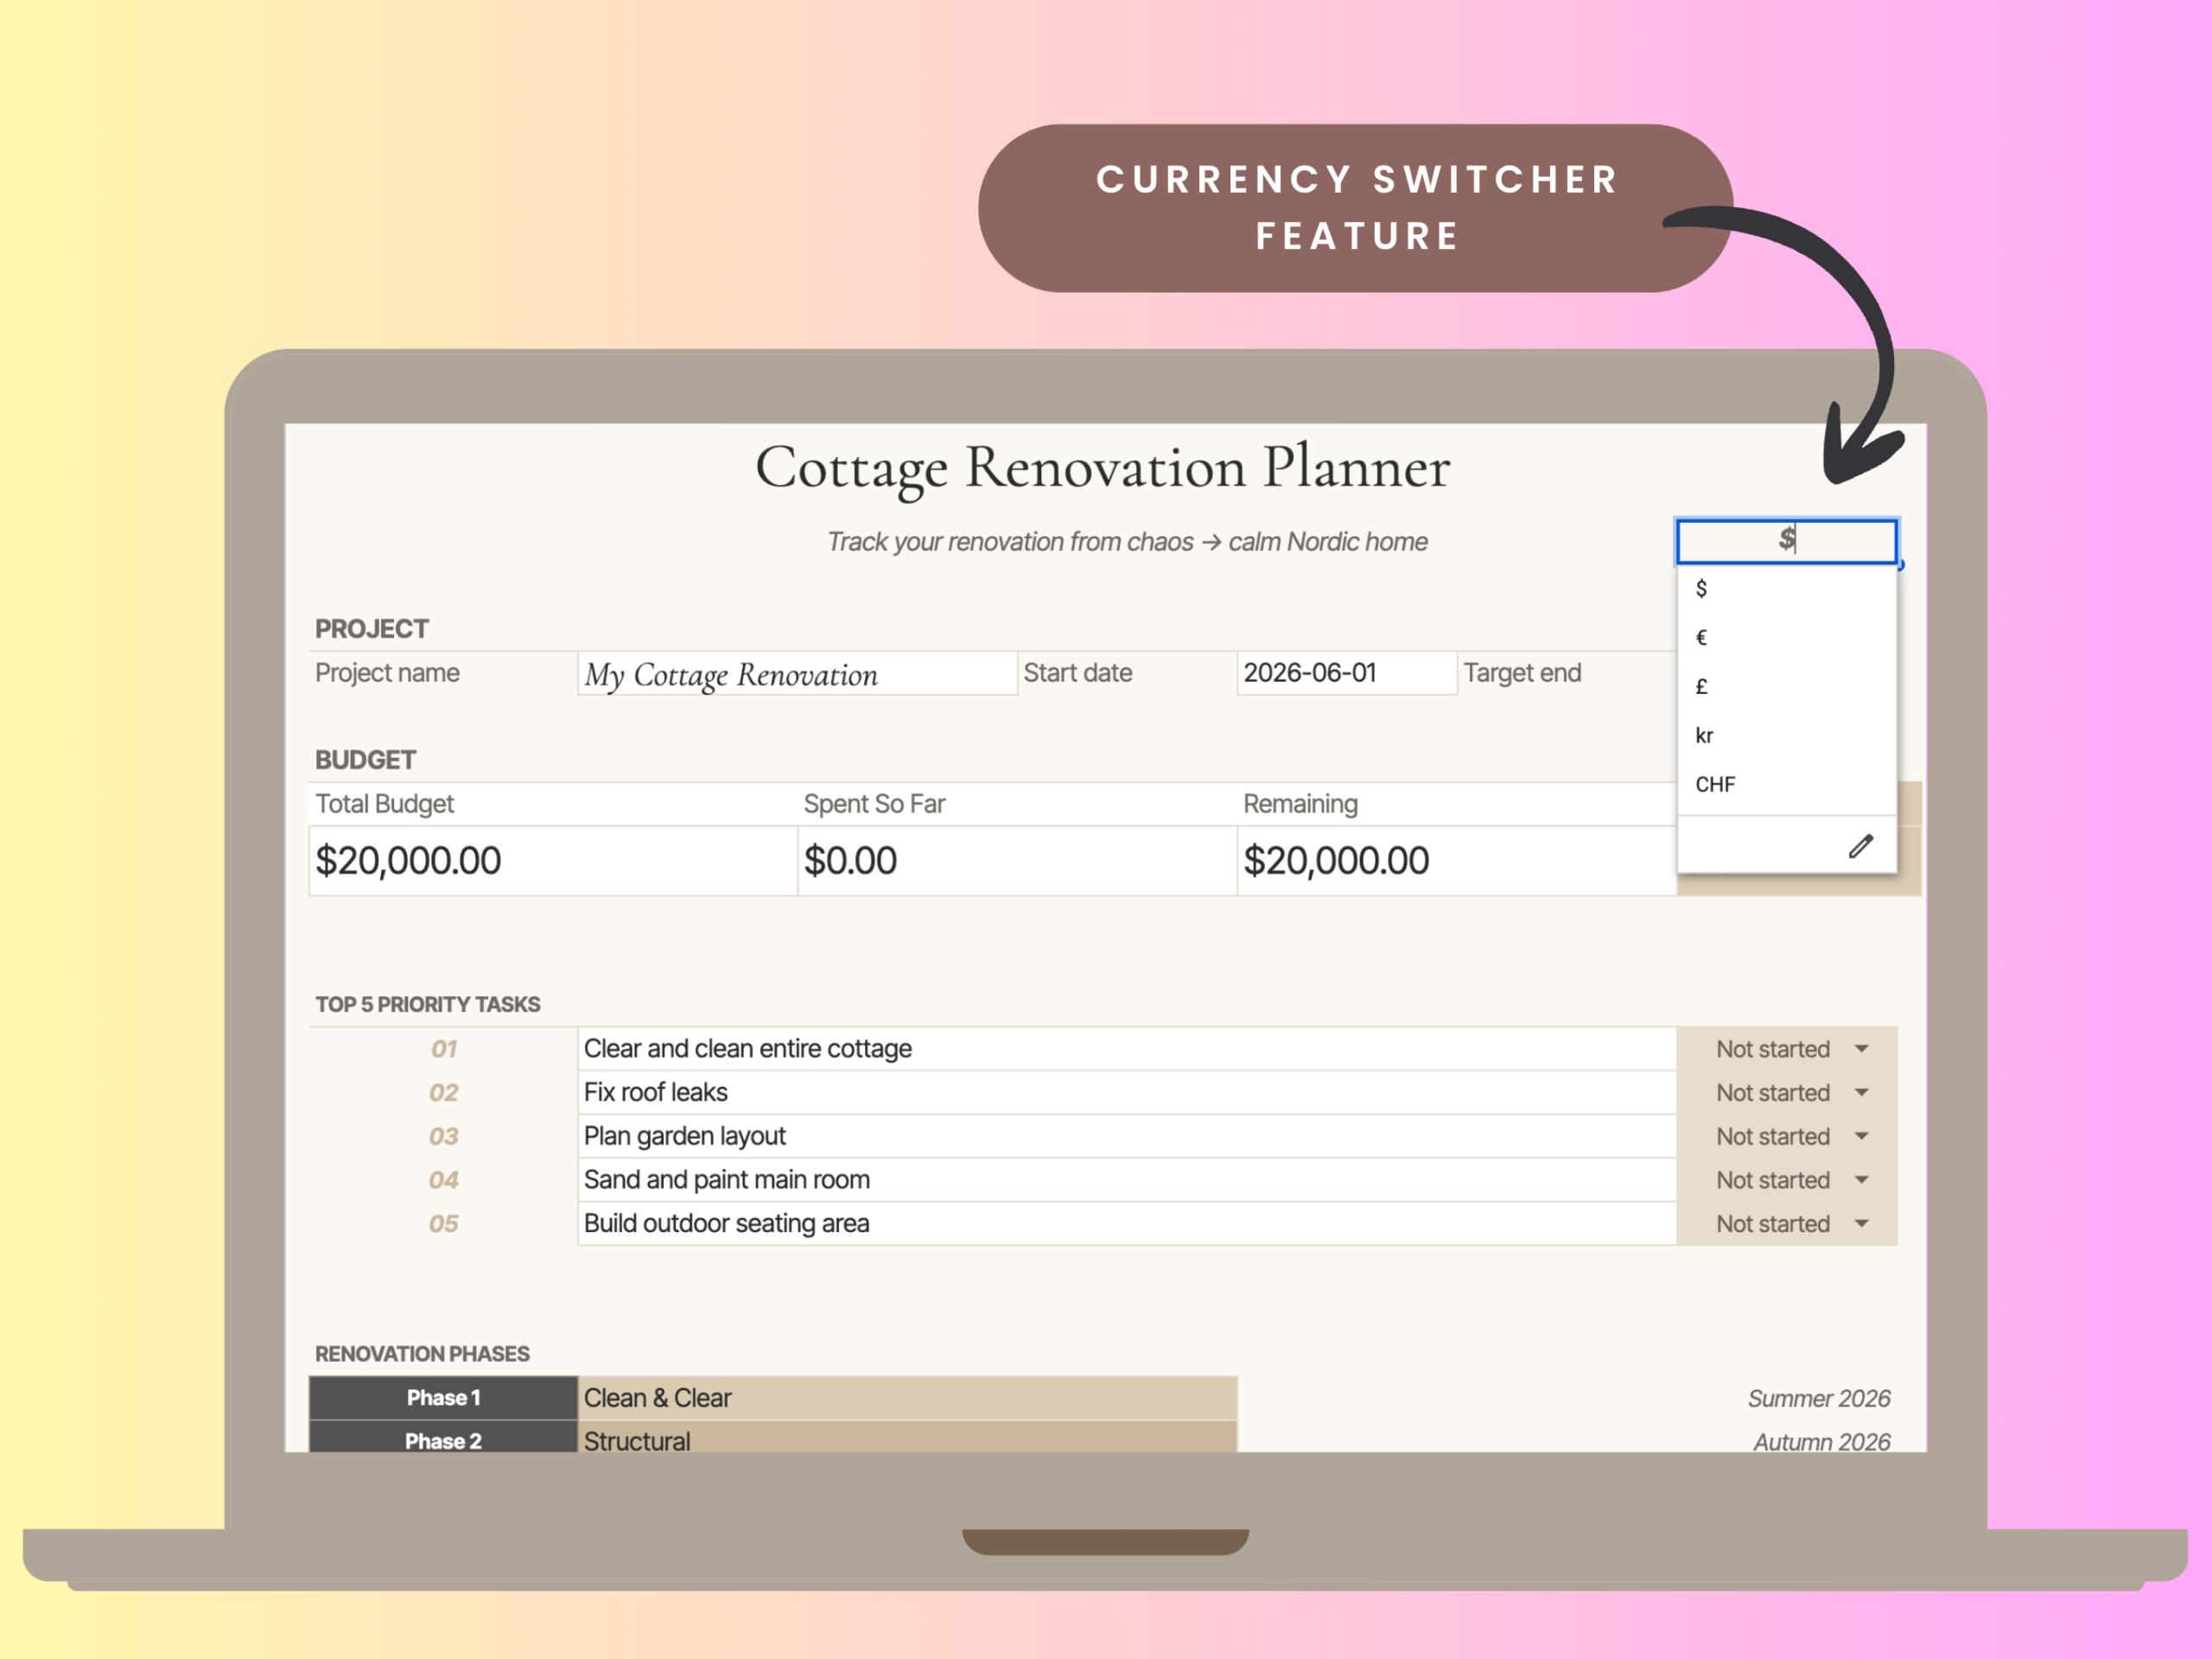Click the Phase 1 label cell
2212x1659 pixels.
tap(443, 1398)
